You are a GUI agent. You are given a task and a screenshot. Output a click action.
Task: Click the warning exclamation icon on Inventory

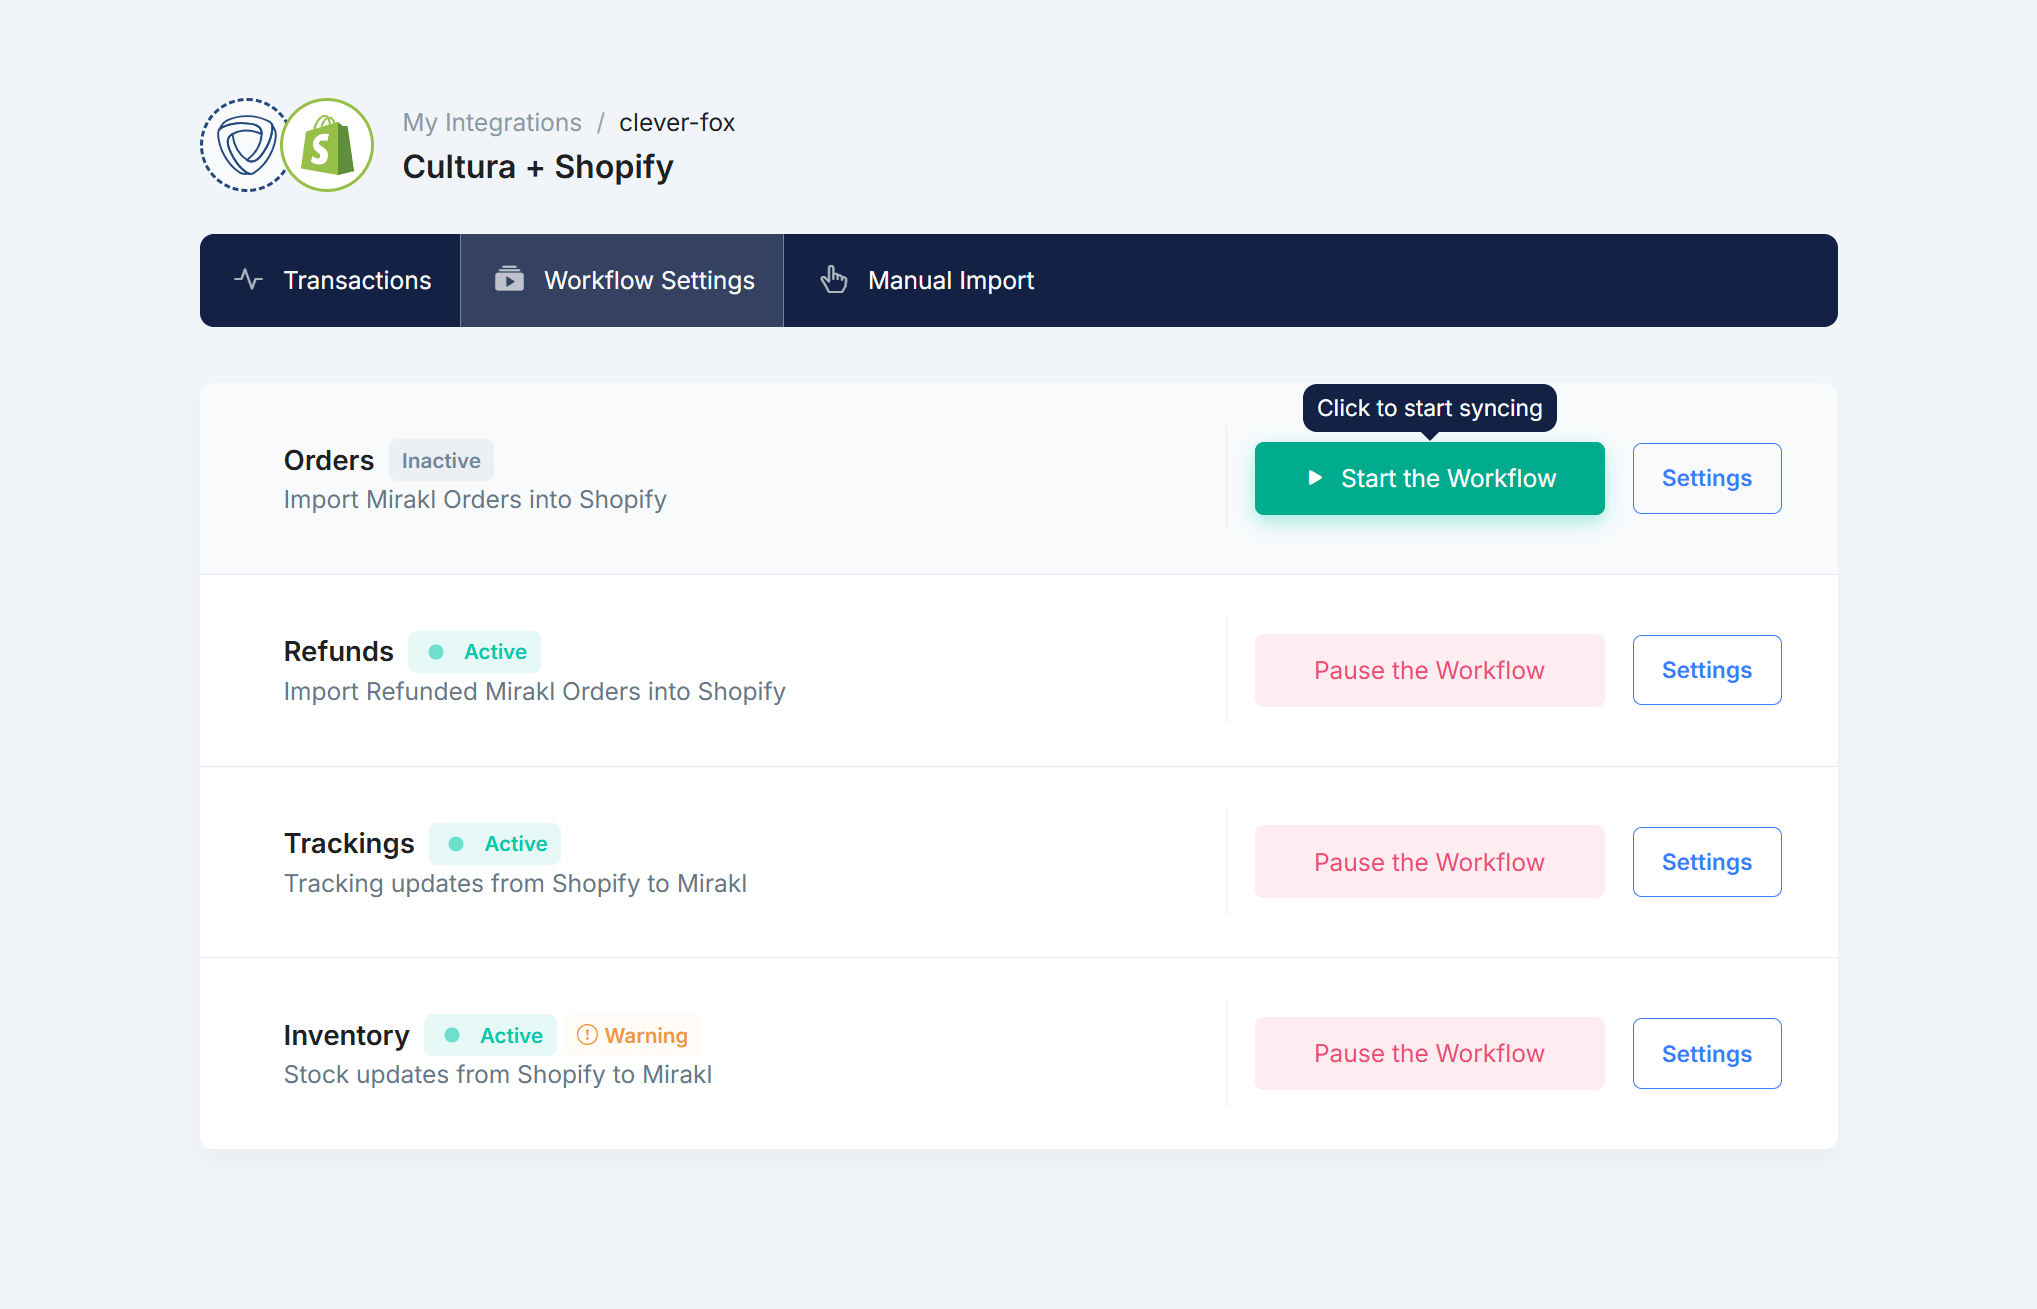[x=587, y=1035]
